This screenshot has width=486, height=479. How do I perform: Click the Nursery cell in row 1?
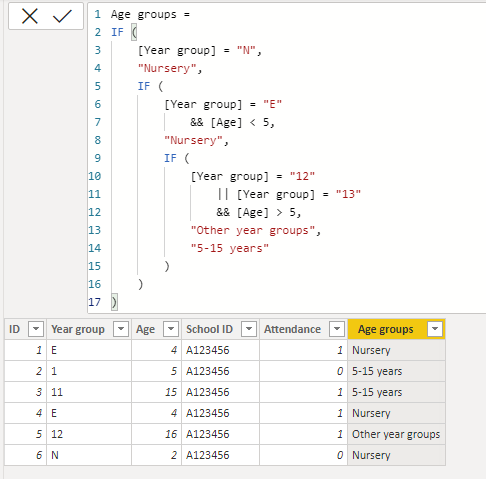click(x=396, y=350)
